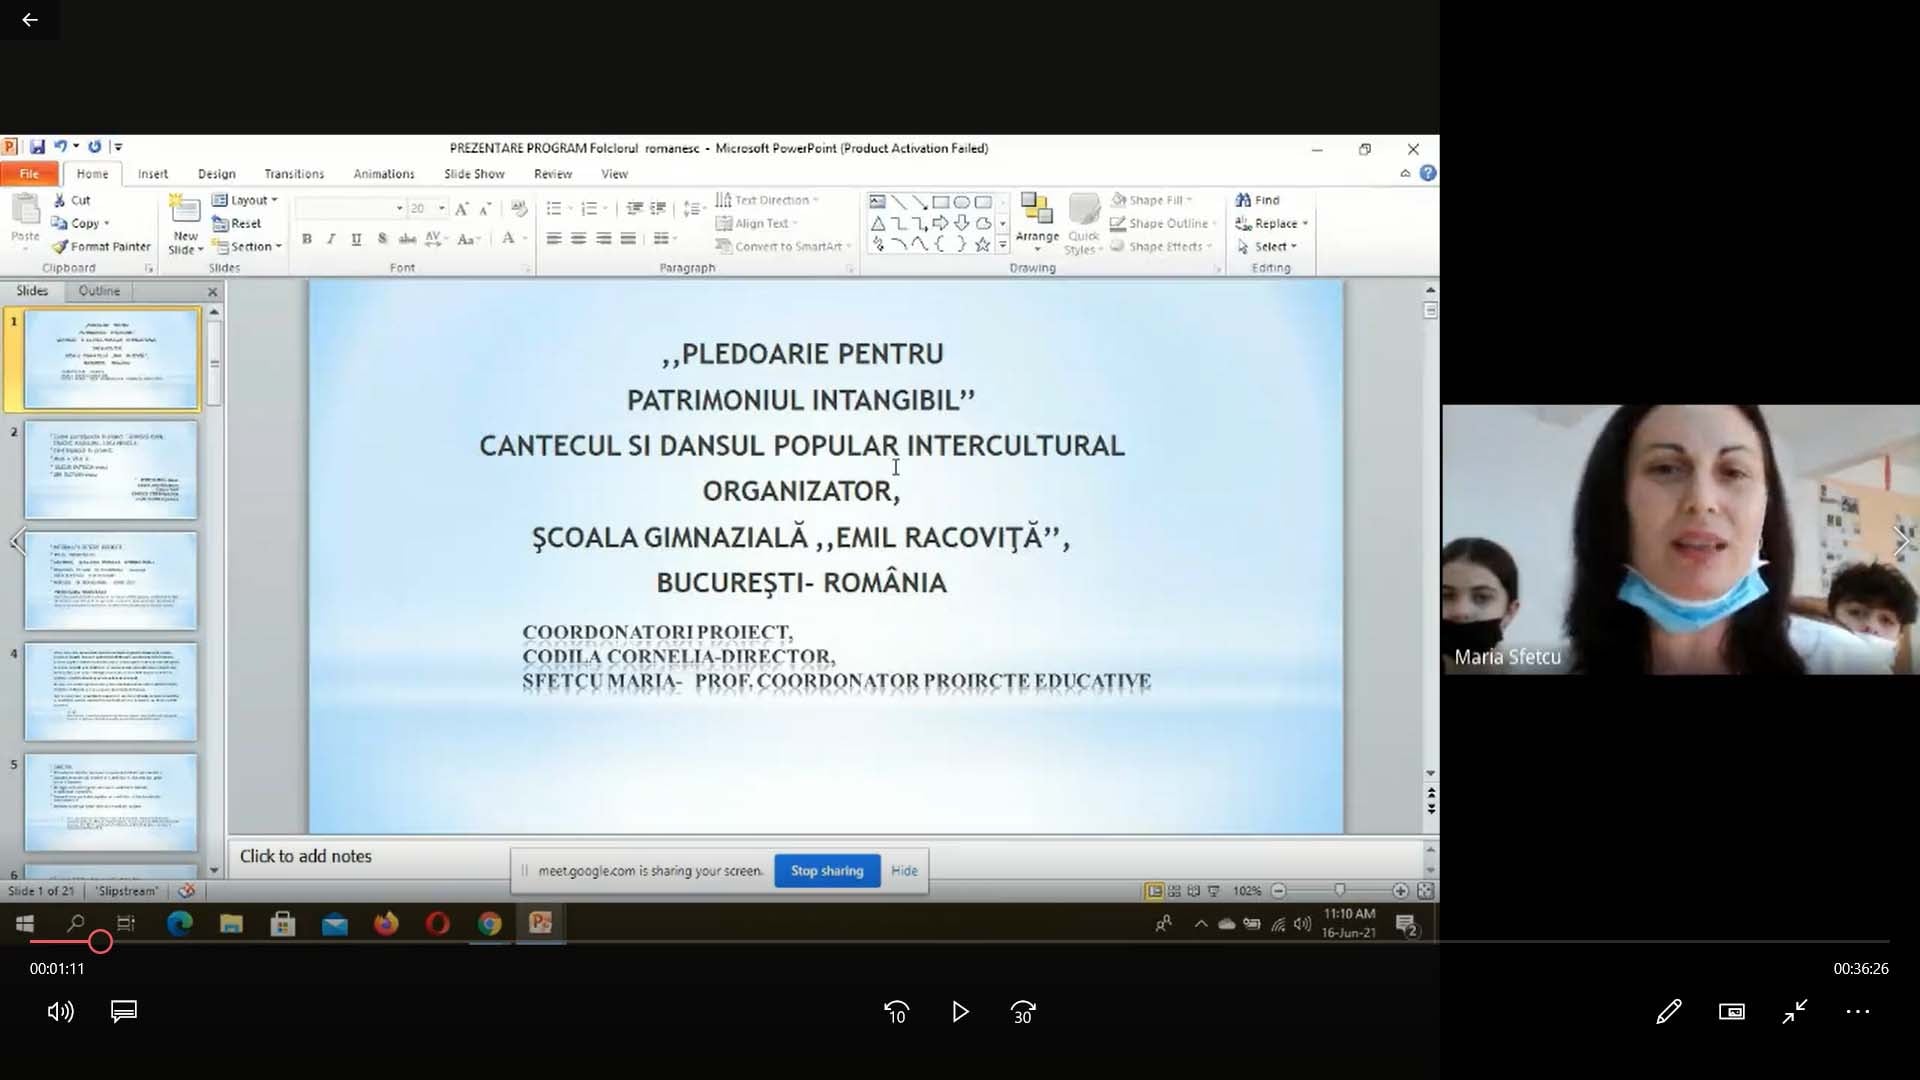Close the slides thumbnail pane

coord(212,292)
